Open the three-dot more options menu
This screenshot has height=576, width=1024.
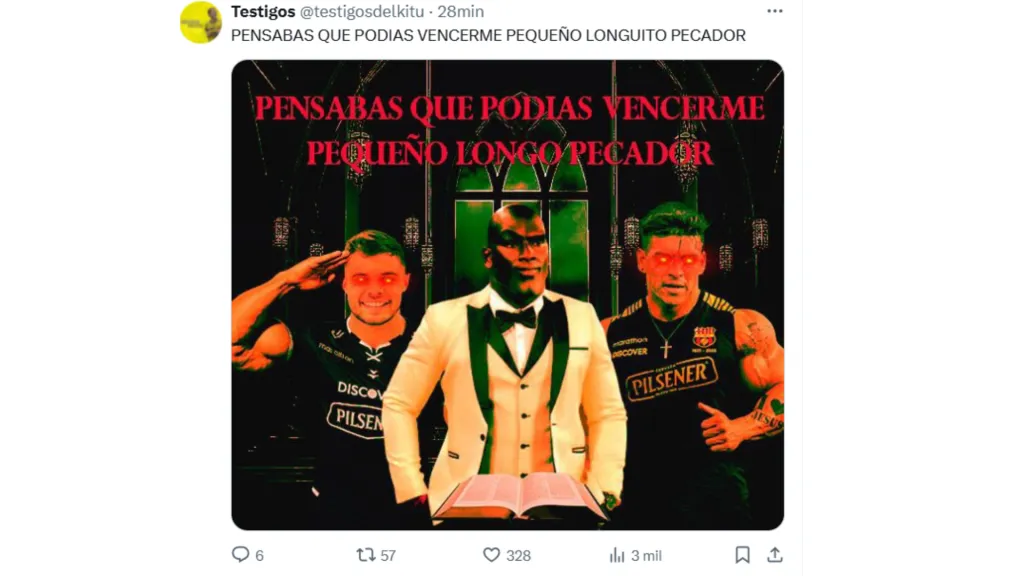(x=775, y=11)
